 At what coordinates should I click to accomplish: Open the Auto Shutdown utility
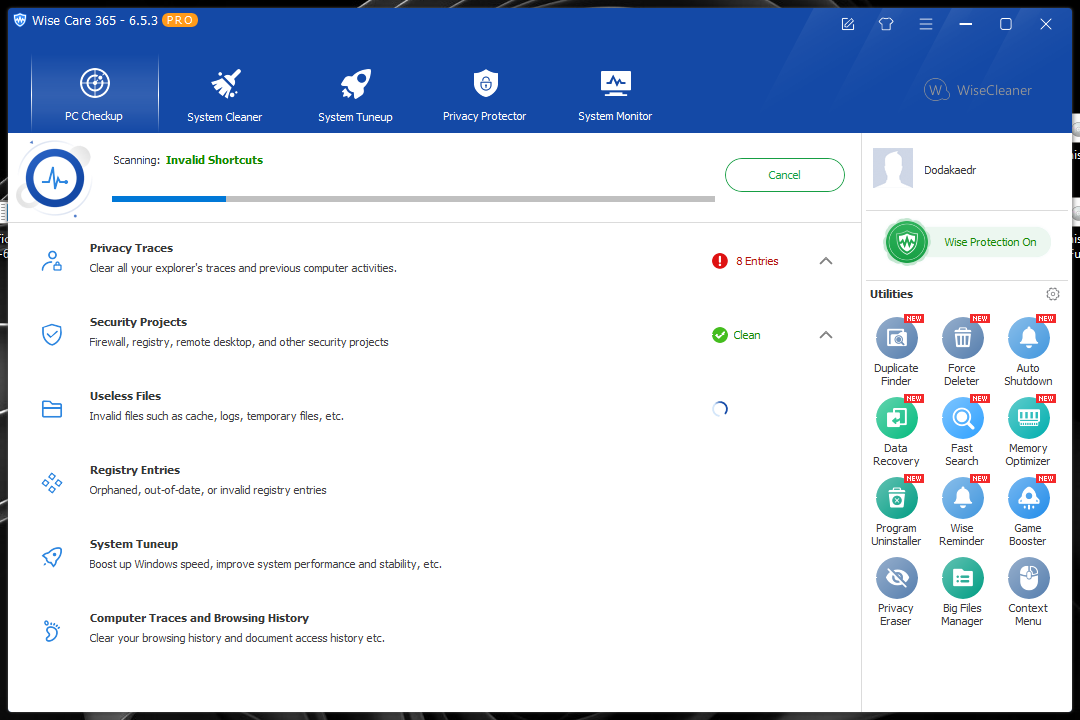[1028, 351]
